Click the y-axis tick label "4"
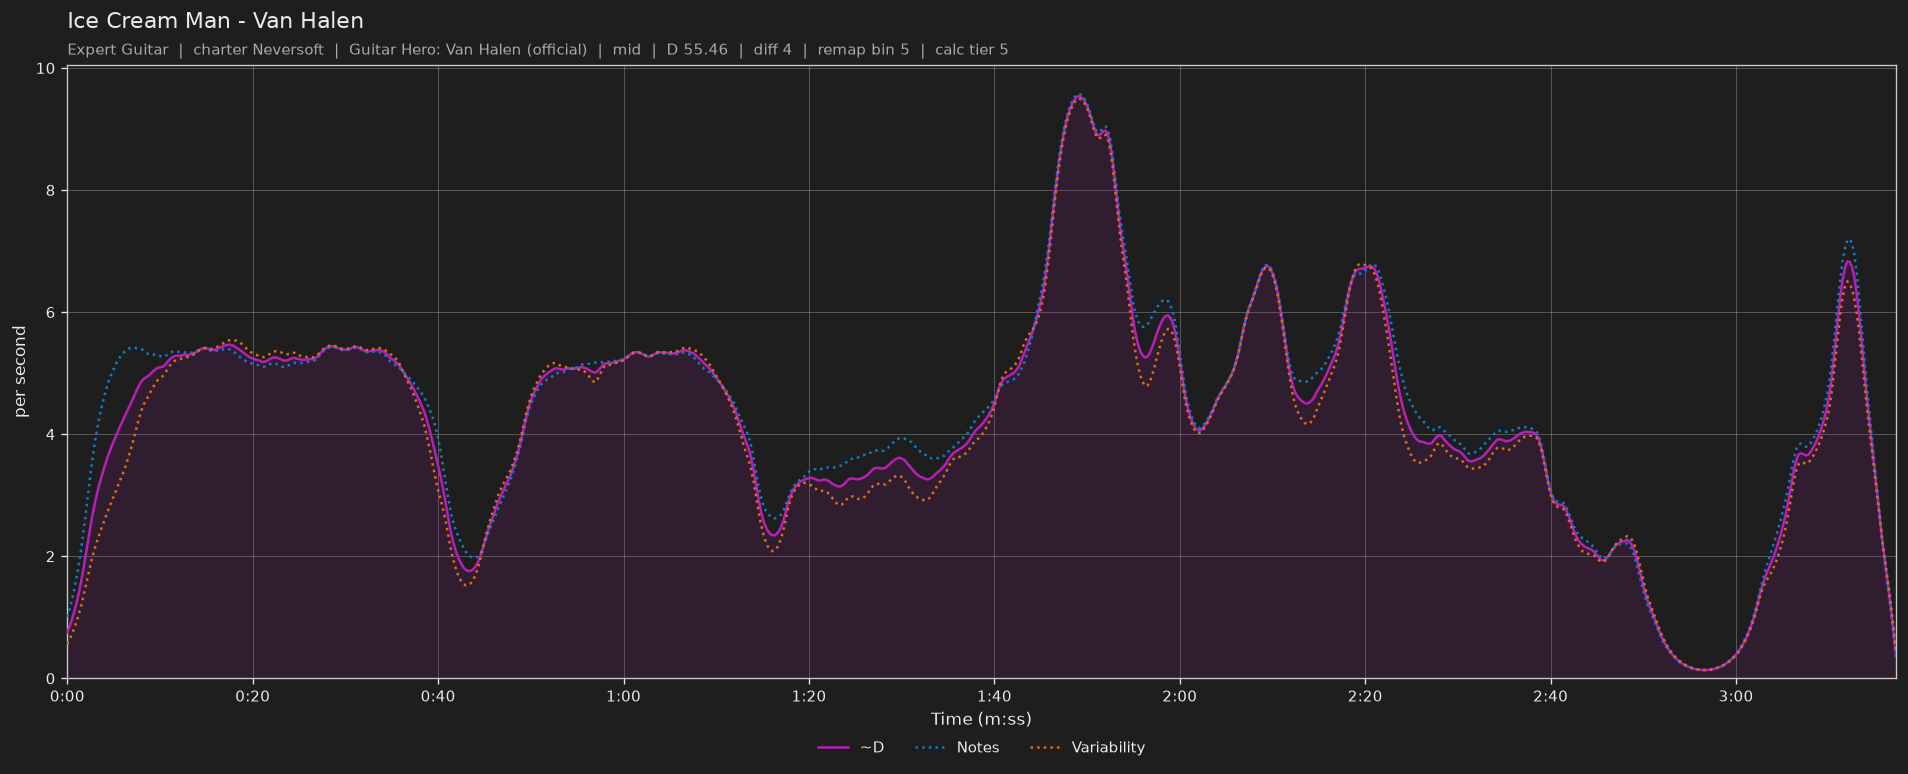 pos(51,435)
